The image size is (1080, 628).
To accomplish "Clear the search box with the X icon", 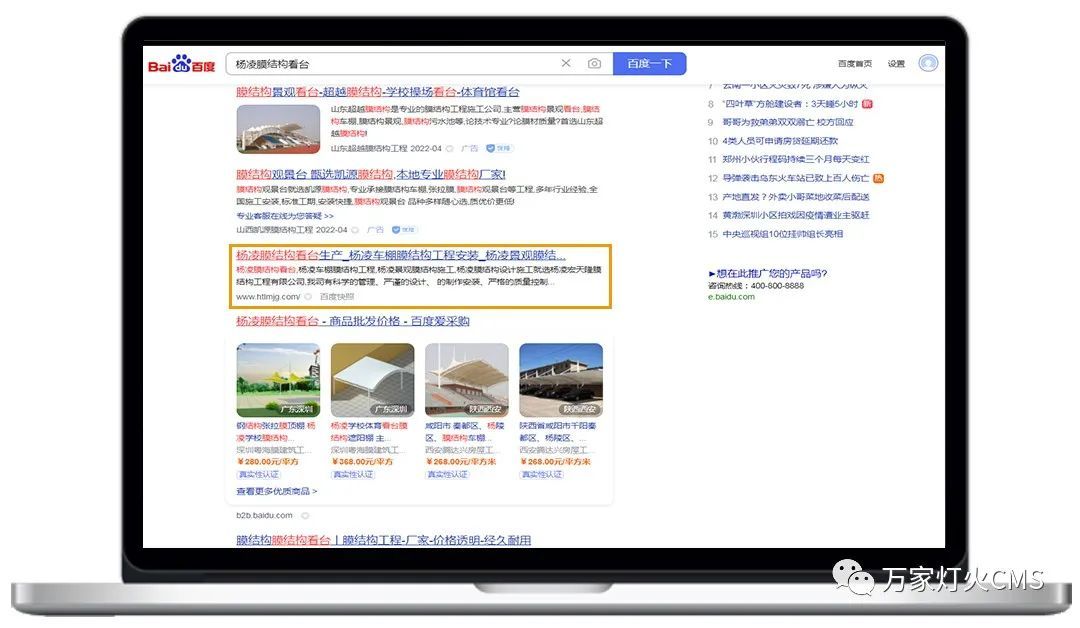I will pyautogui.click(x=566, y=63).
